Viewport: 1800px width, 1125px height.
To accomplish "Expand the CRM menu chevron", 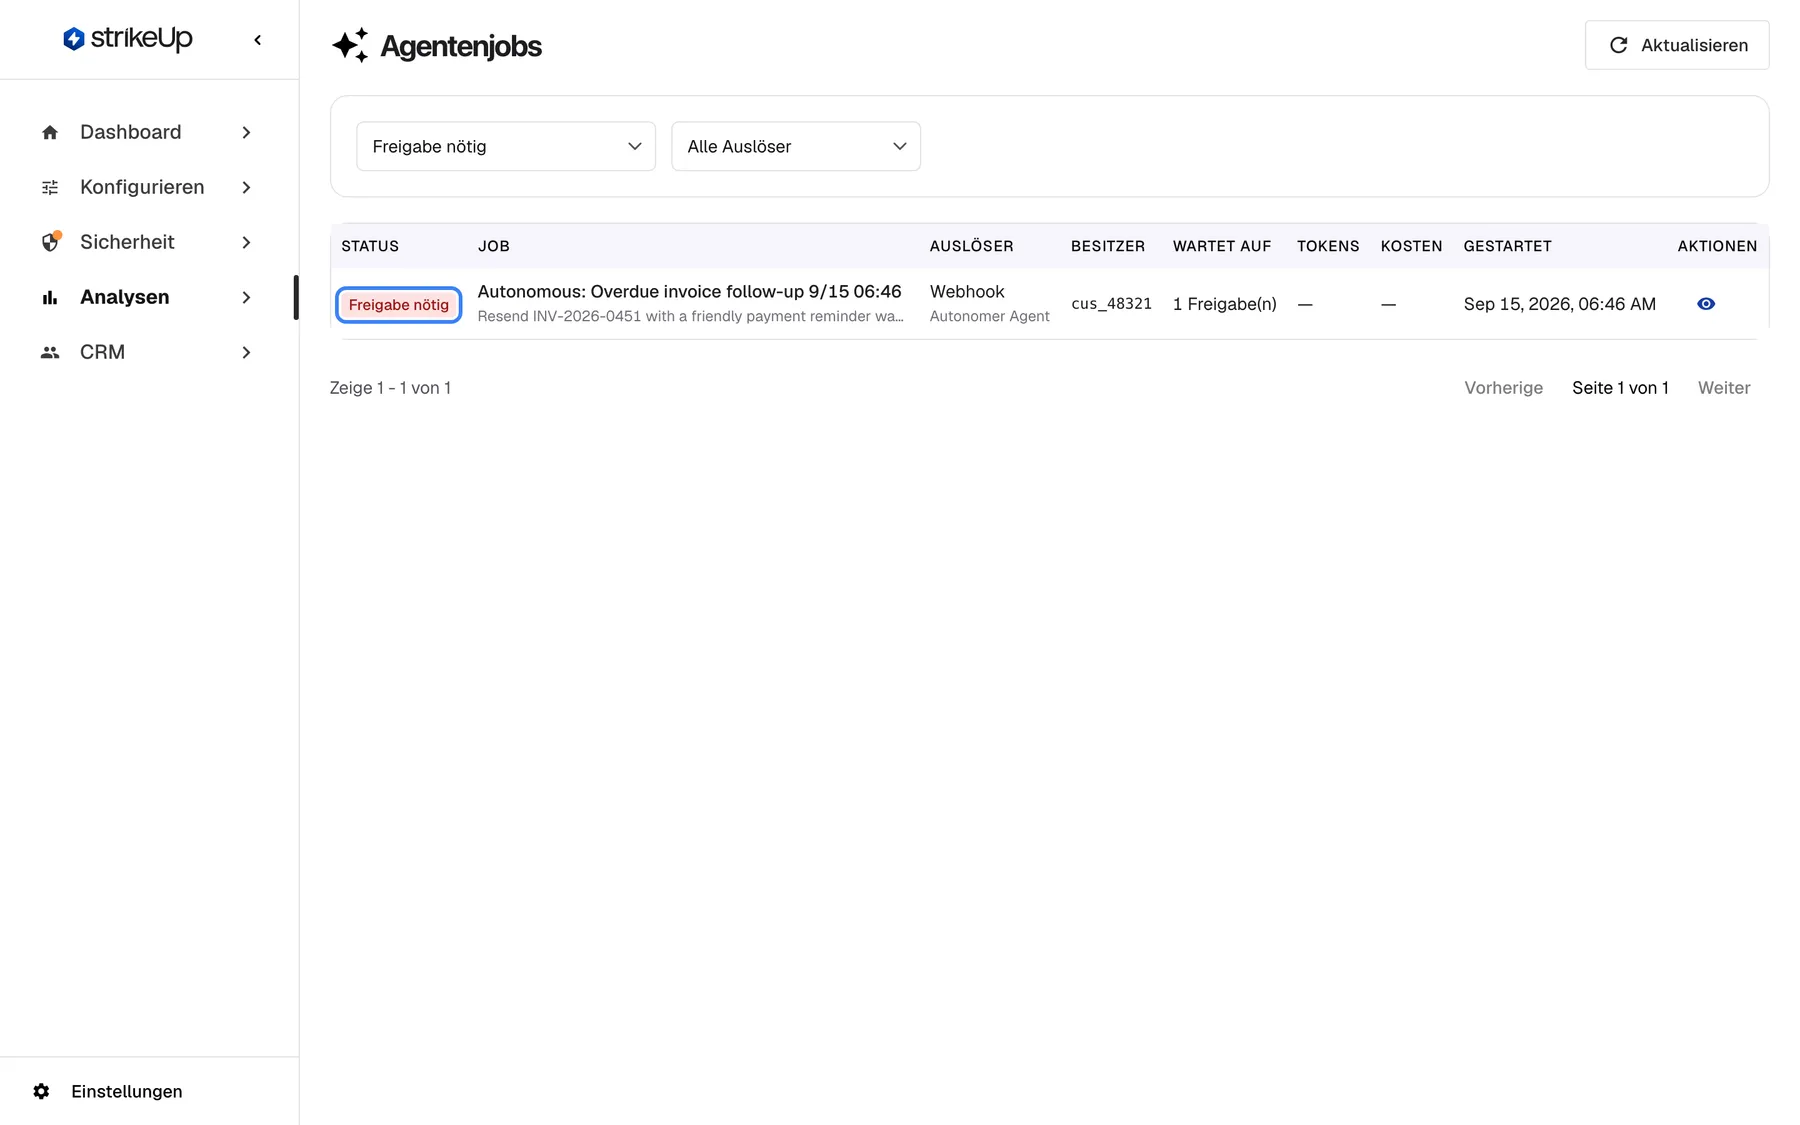I will click(246, 353).
